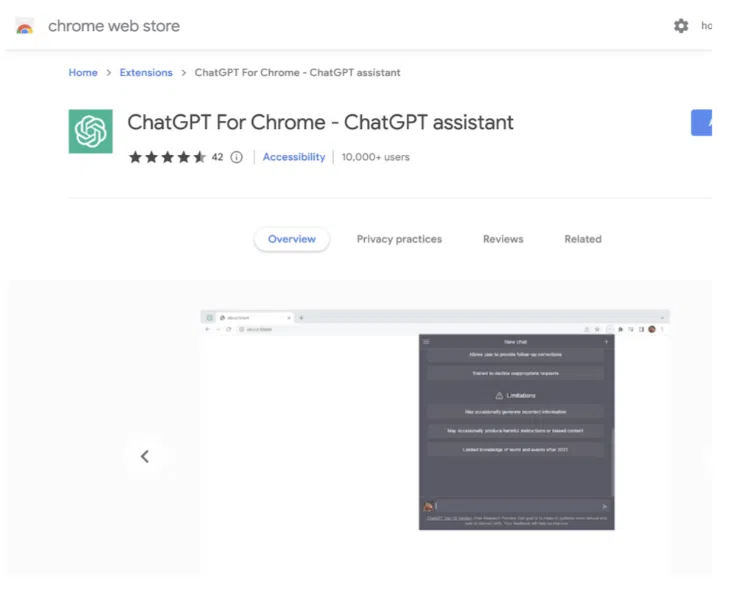Click the star rating icons
The width and height of the screenshot is (738, 590).
tap(168, 157)
